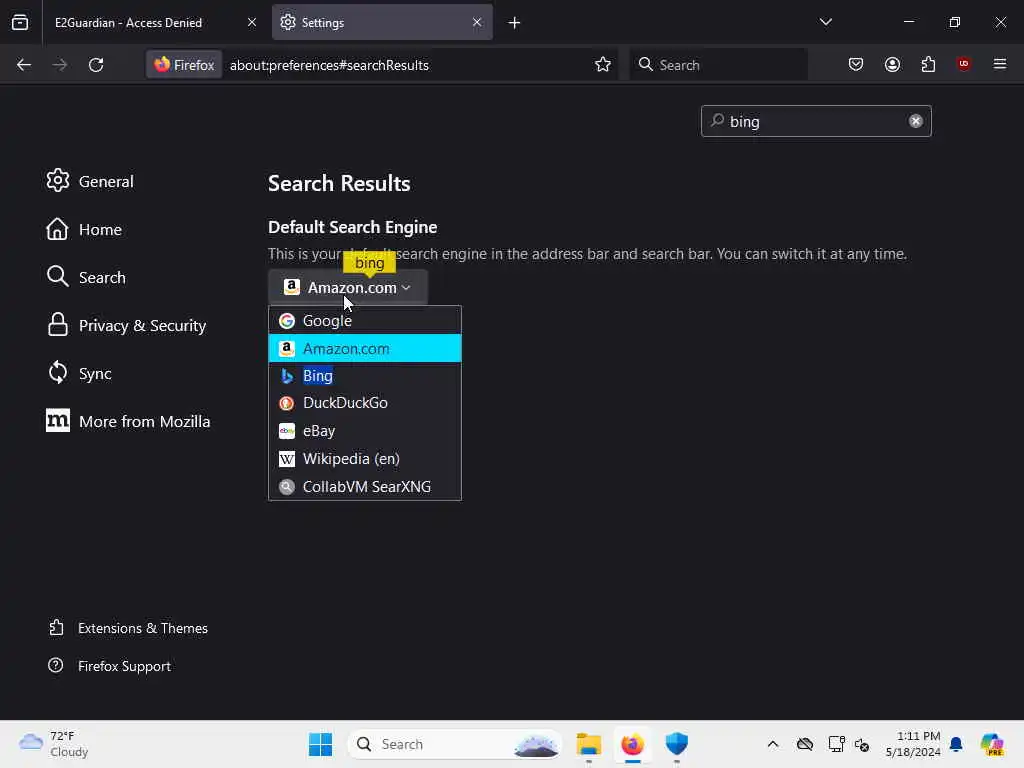Open the notification bell in the tray
1024x768 pixels.
click(956, 744)
